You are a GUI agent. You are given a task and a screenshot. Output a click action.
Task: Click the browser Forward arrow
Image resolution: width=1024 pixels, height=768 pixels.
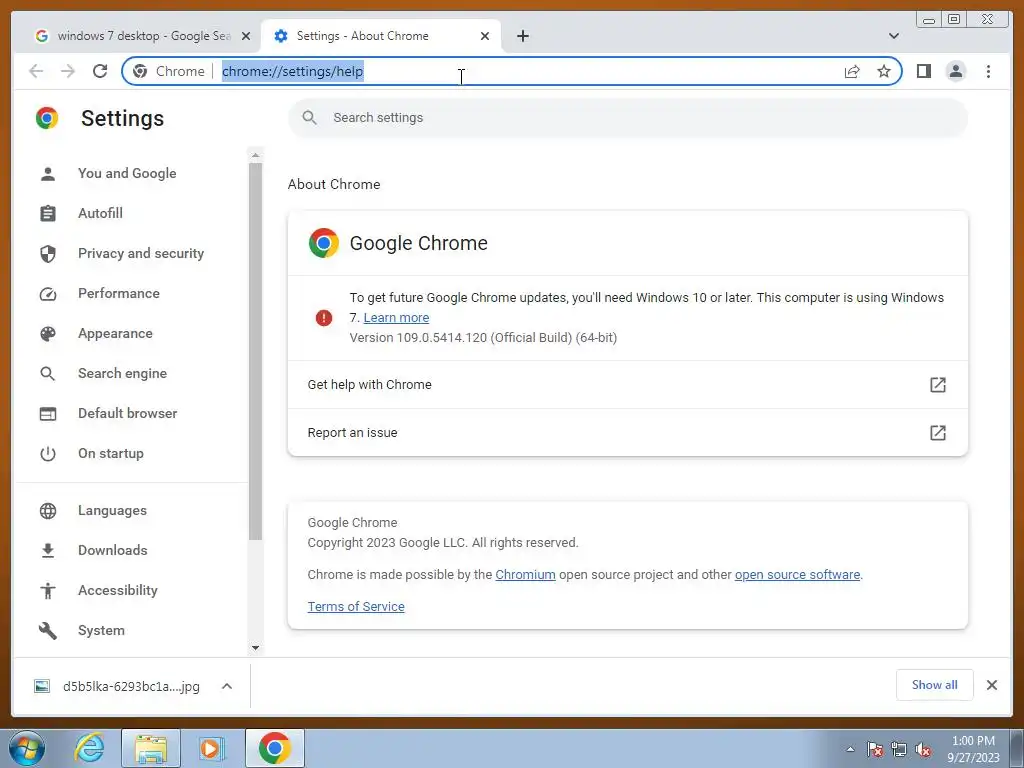click(x=68, y=71)
